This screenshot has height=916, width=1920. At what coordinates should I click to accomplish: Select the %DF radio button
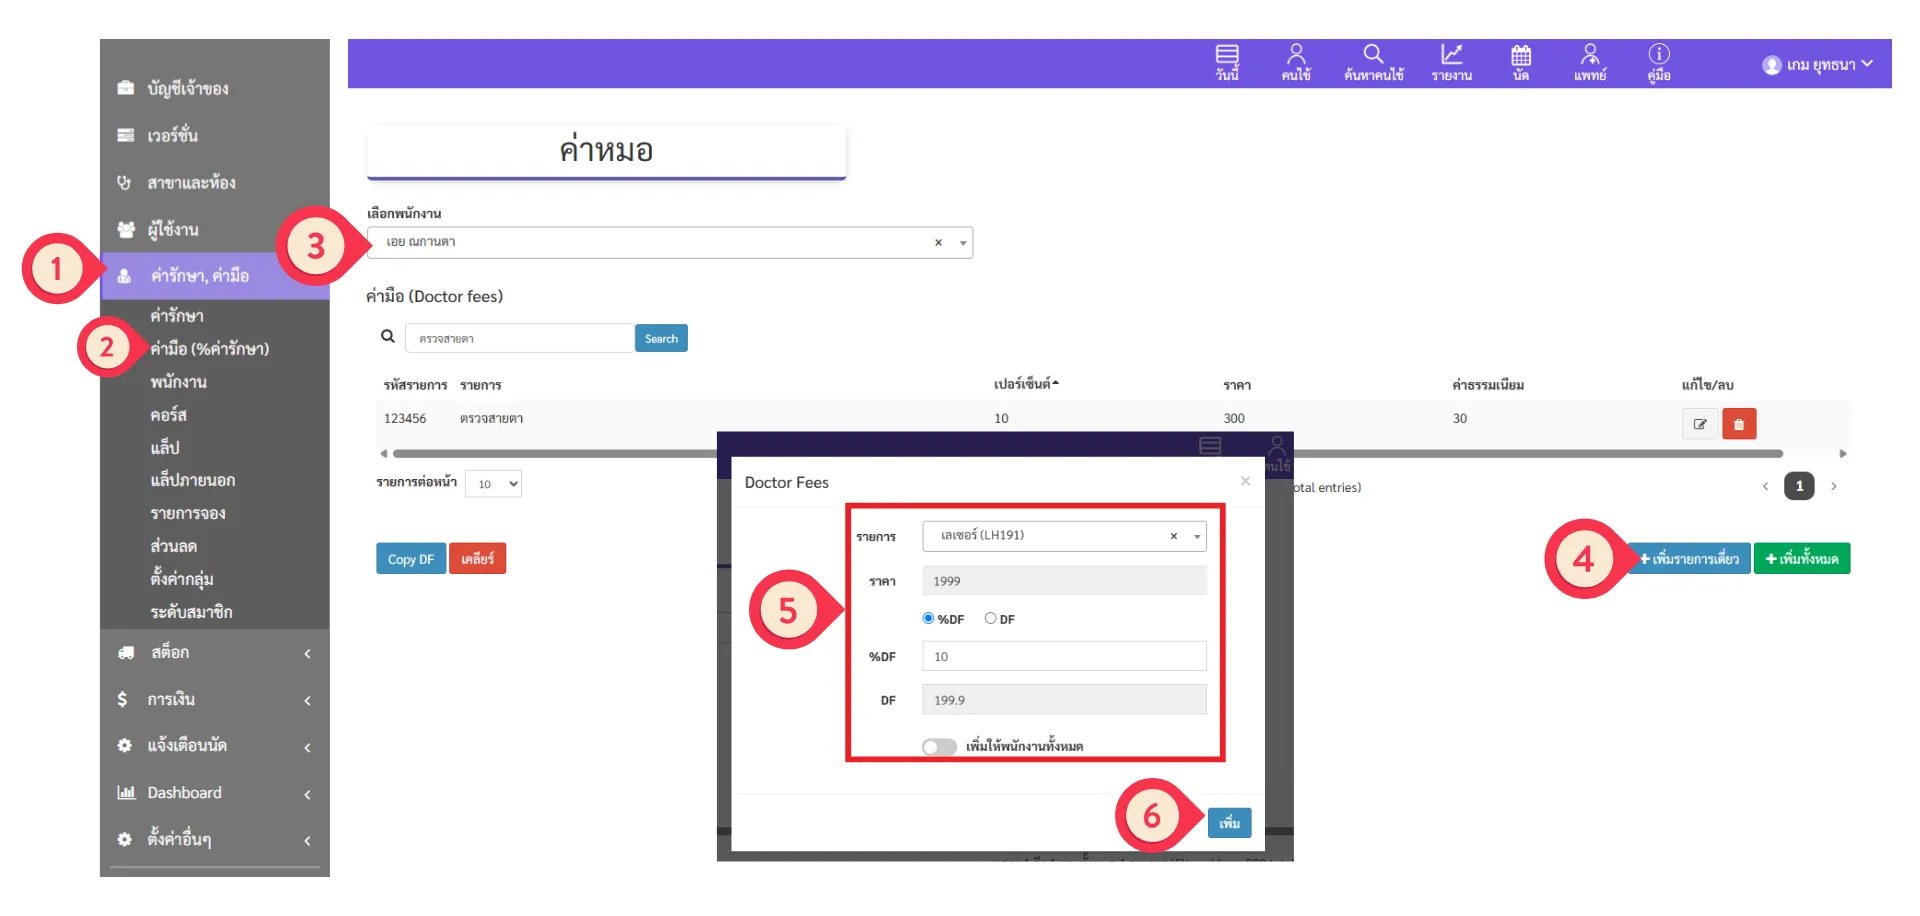coord(928,619)
